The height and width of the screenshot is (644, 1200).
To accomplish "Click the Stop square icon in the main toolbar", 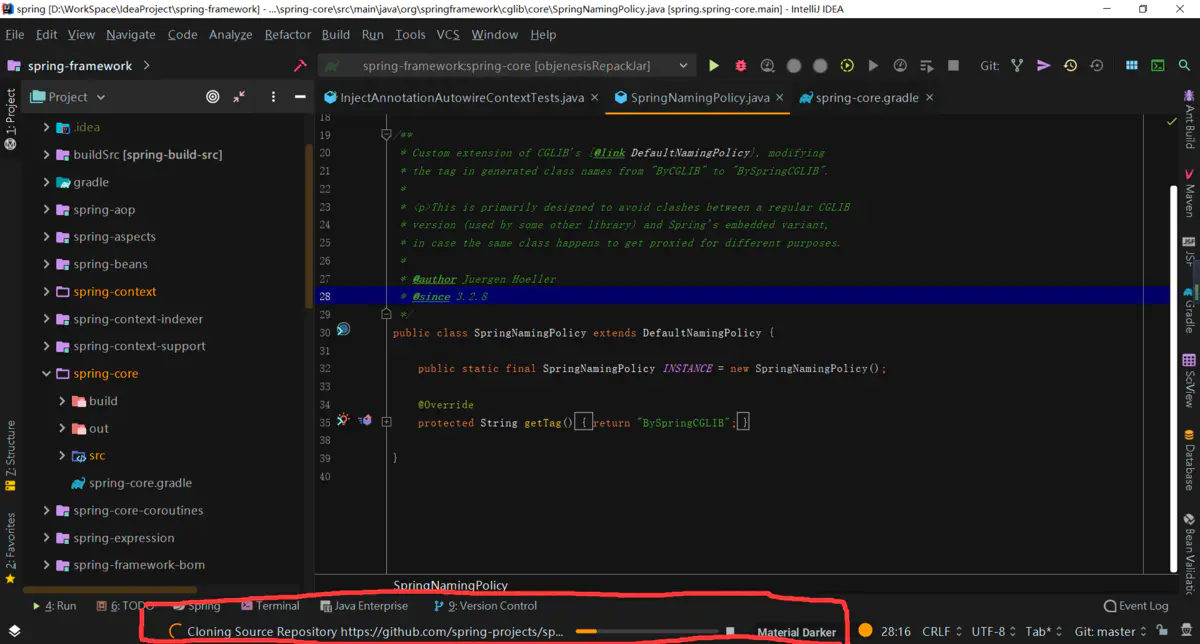I will tap(954, 65).
